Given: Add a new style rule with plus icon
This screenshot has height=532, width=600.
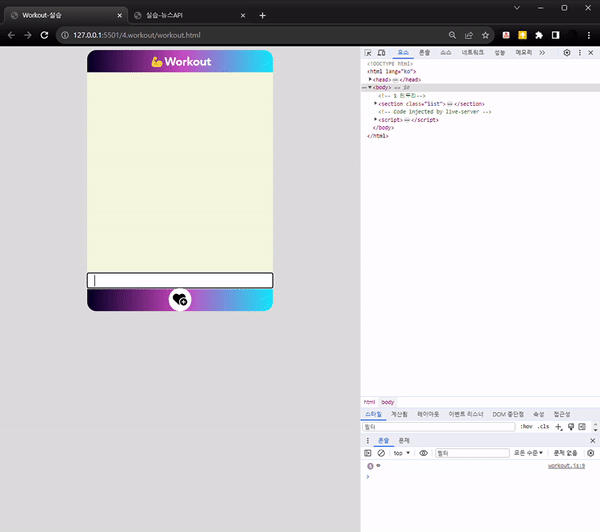Looking at the screenshot, I should pyautogui.click(x=559, y=427).
